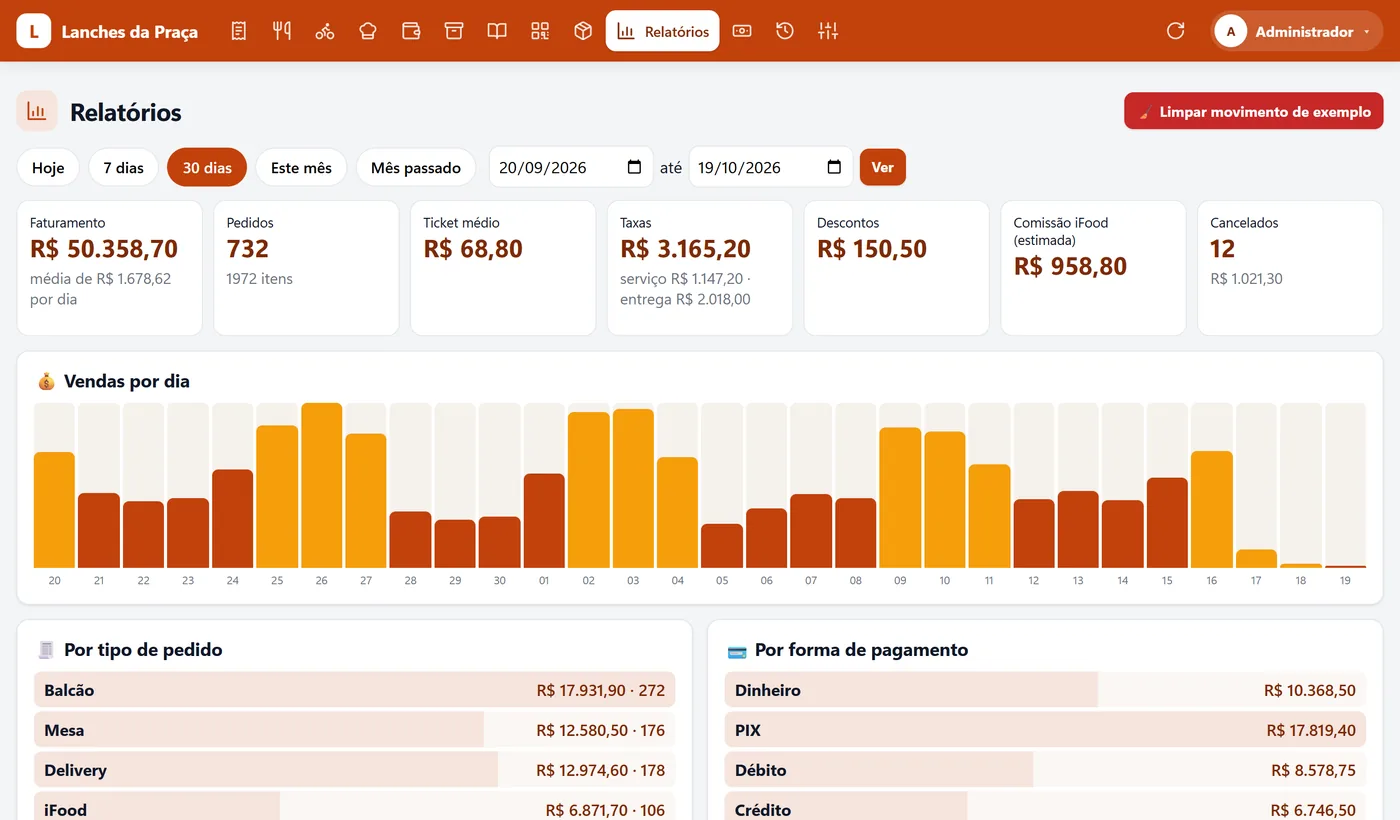Viewport: 1400px width, 820px height.
Task: Open the receipt orders icon in navbar
Action: point(238,31)
